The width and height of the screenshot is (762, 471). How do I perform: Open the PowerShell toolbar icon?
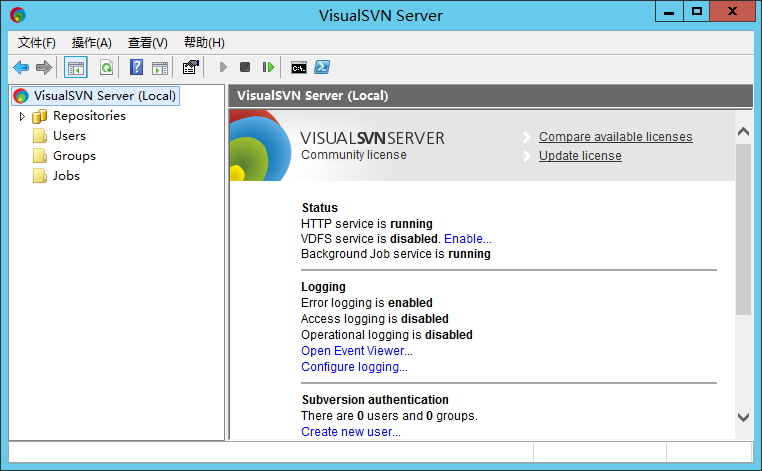coord(322,67)
